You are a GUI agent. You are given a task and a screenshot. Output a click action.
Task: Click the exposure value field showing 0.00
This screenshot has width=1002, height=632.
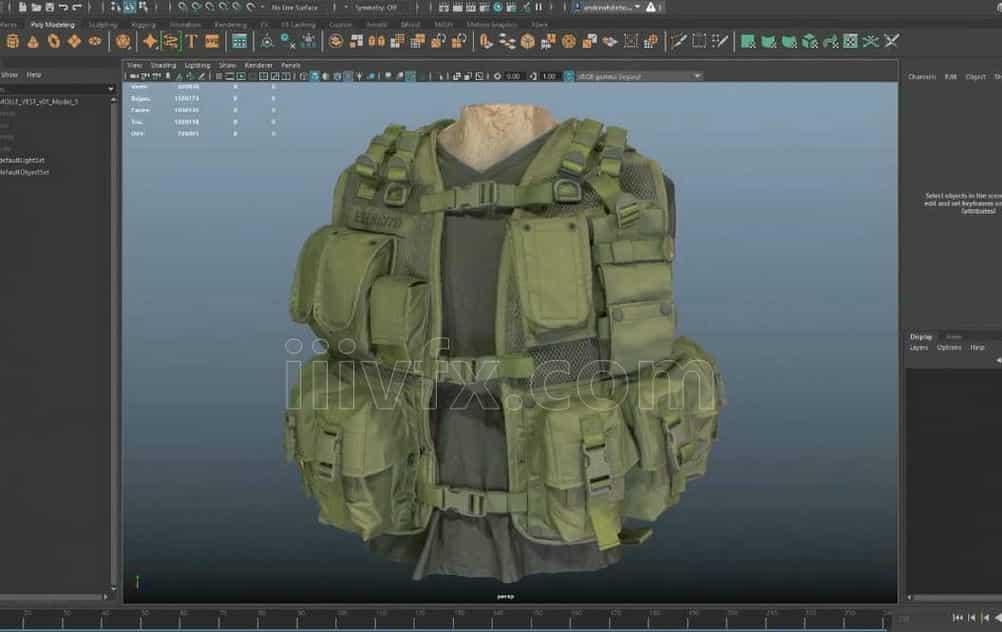point(513,76)
